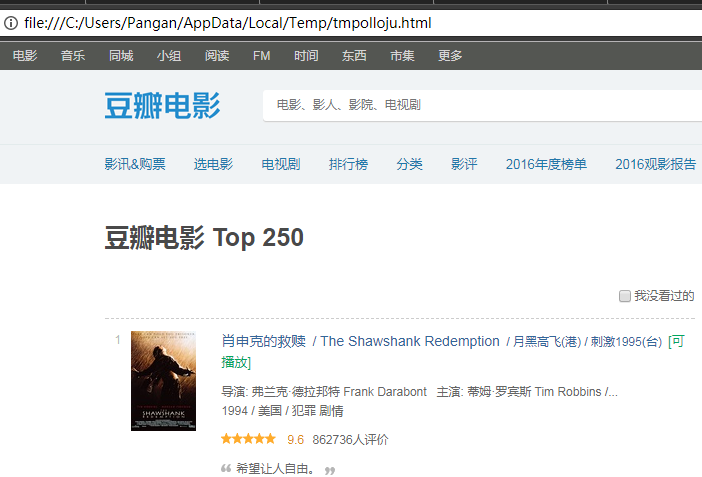Screen dimensions: 702x477
Task: Go to 东西 in the top bar
Action: click(x=354, y=56)
